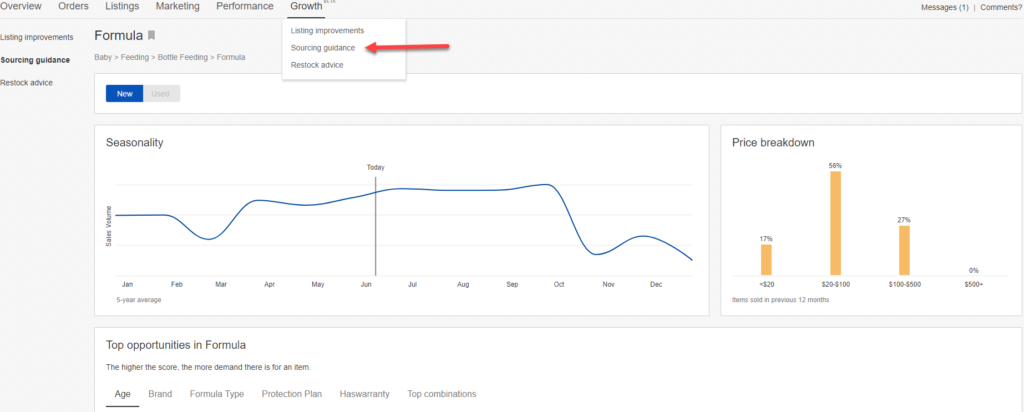Switch to the Brand opportunities tab
1024x412 pixels.
160,394
